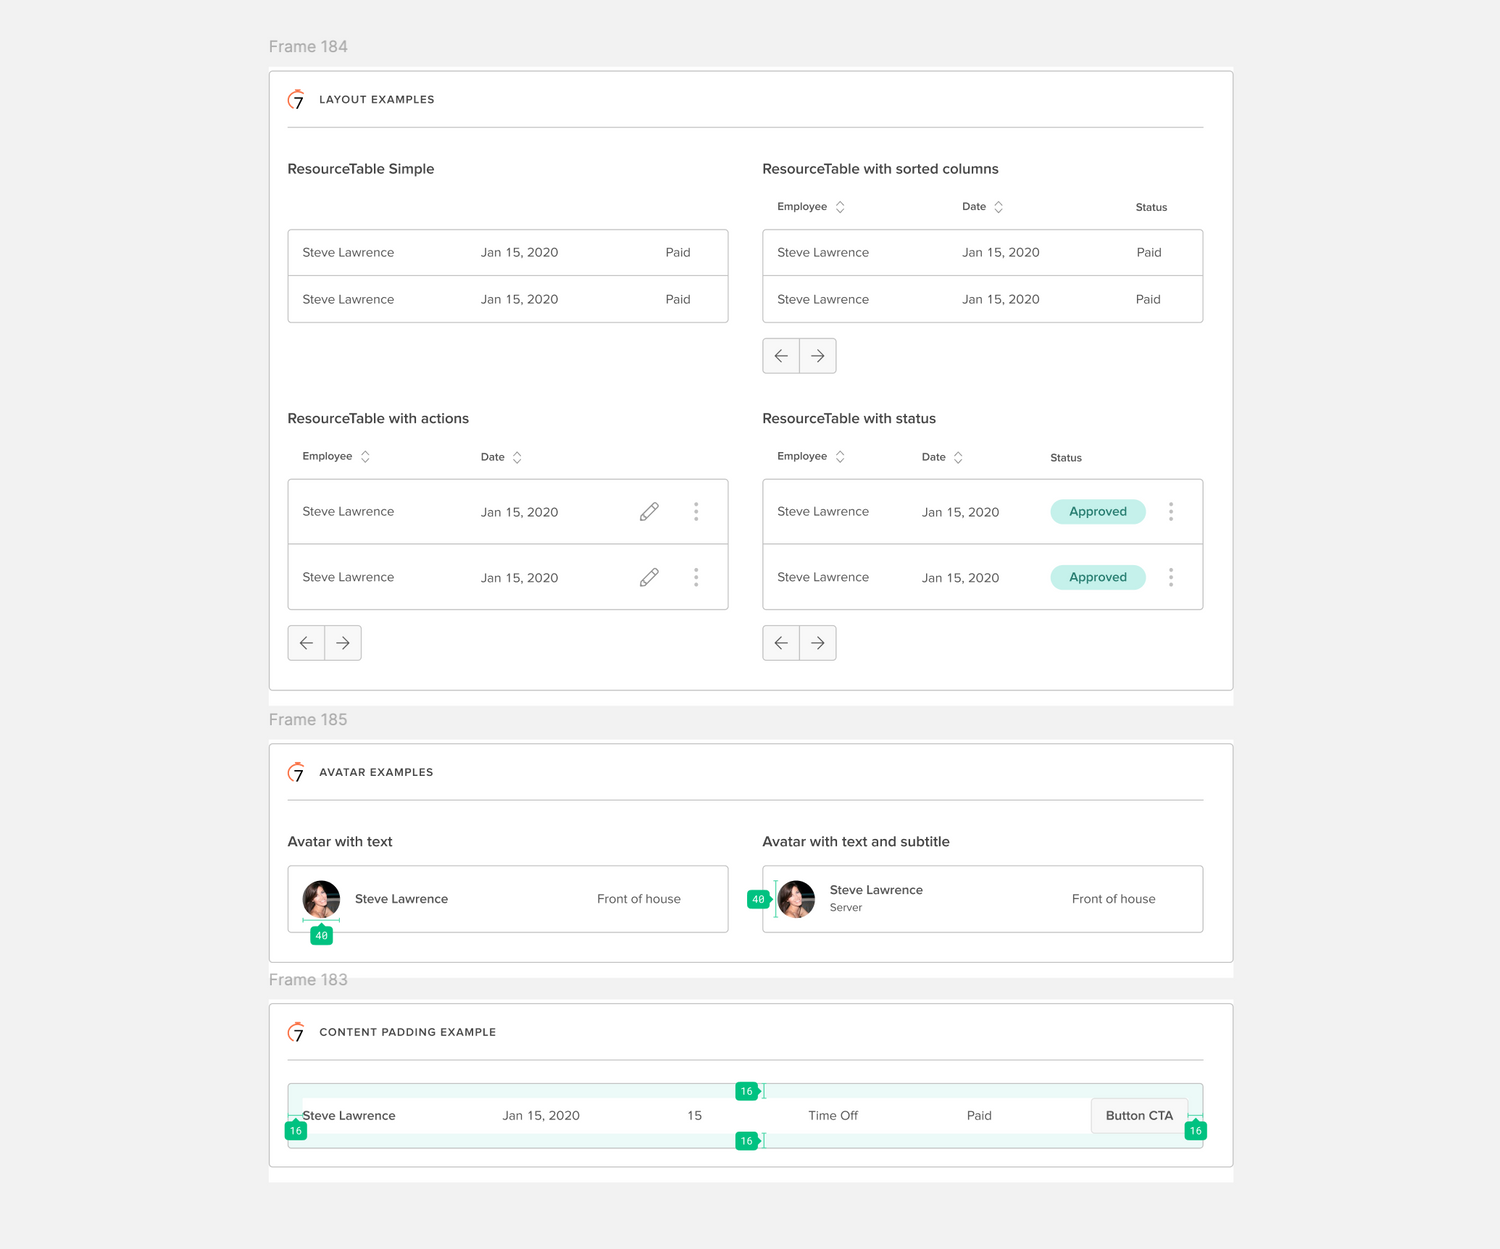
Task: Open three-dot menu in first actions table row
Action: click(x=696, y=512)
